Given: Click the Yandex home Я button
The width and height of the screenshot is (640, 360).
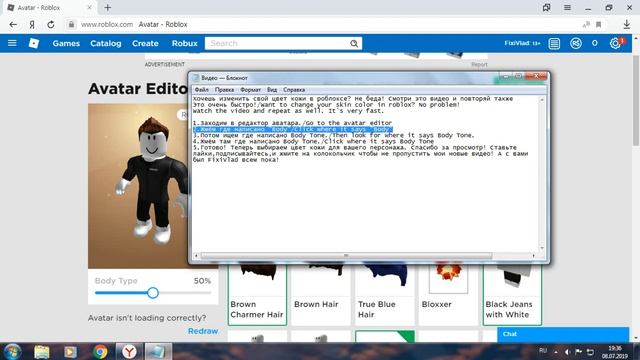Looking at the screenshot, I should click(32, 24).
